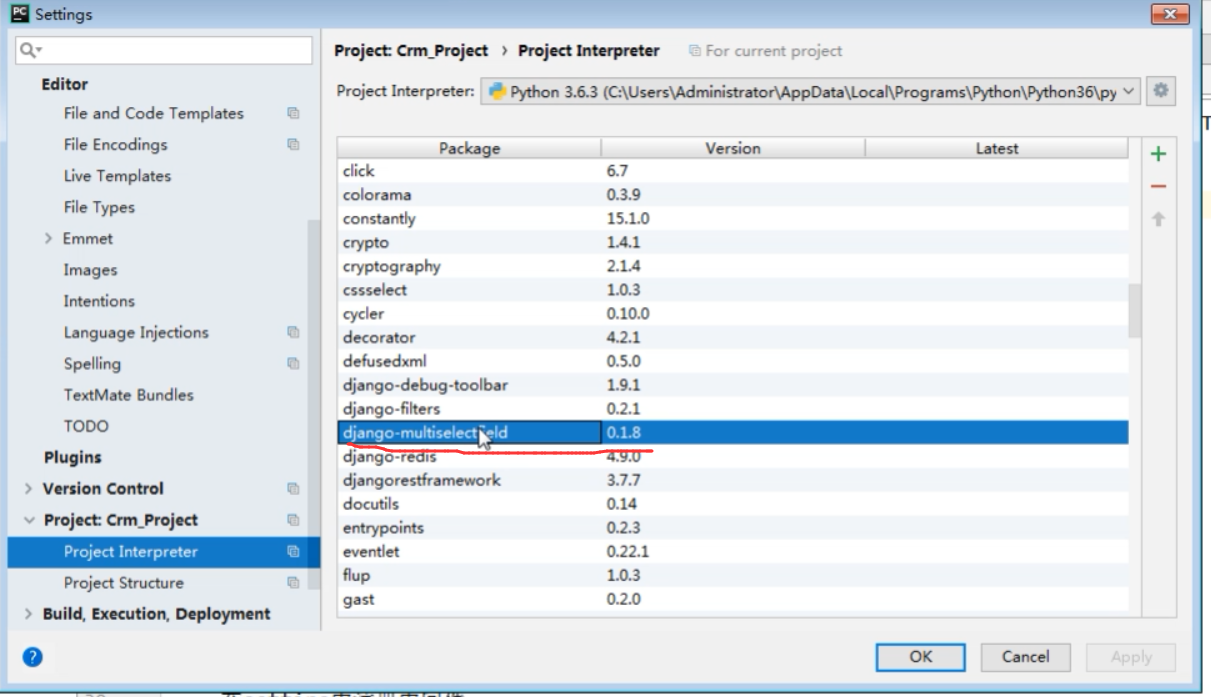Expand Build, Execution, Deployment section
The image size is (1211, 697).
point(28,613)
